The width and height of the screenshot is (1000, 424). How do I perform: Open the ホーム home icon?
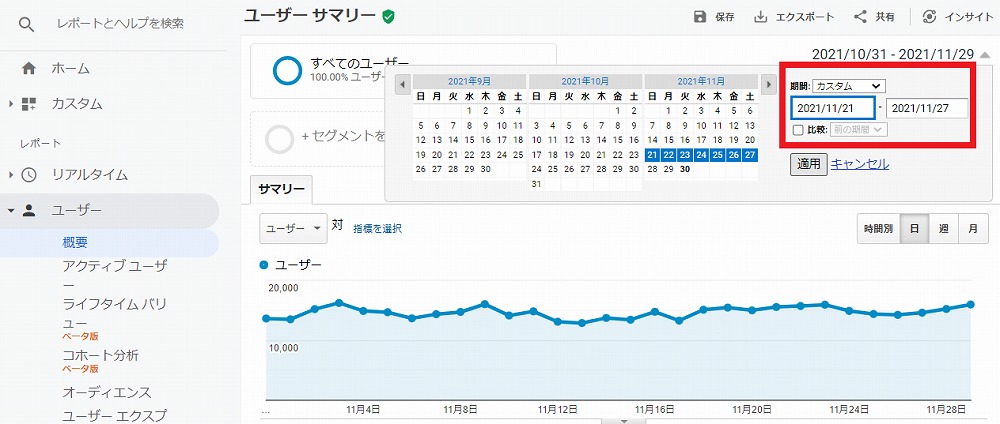(x=29, y=68)
